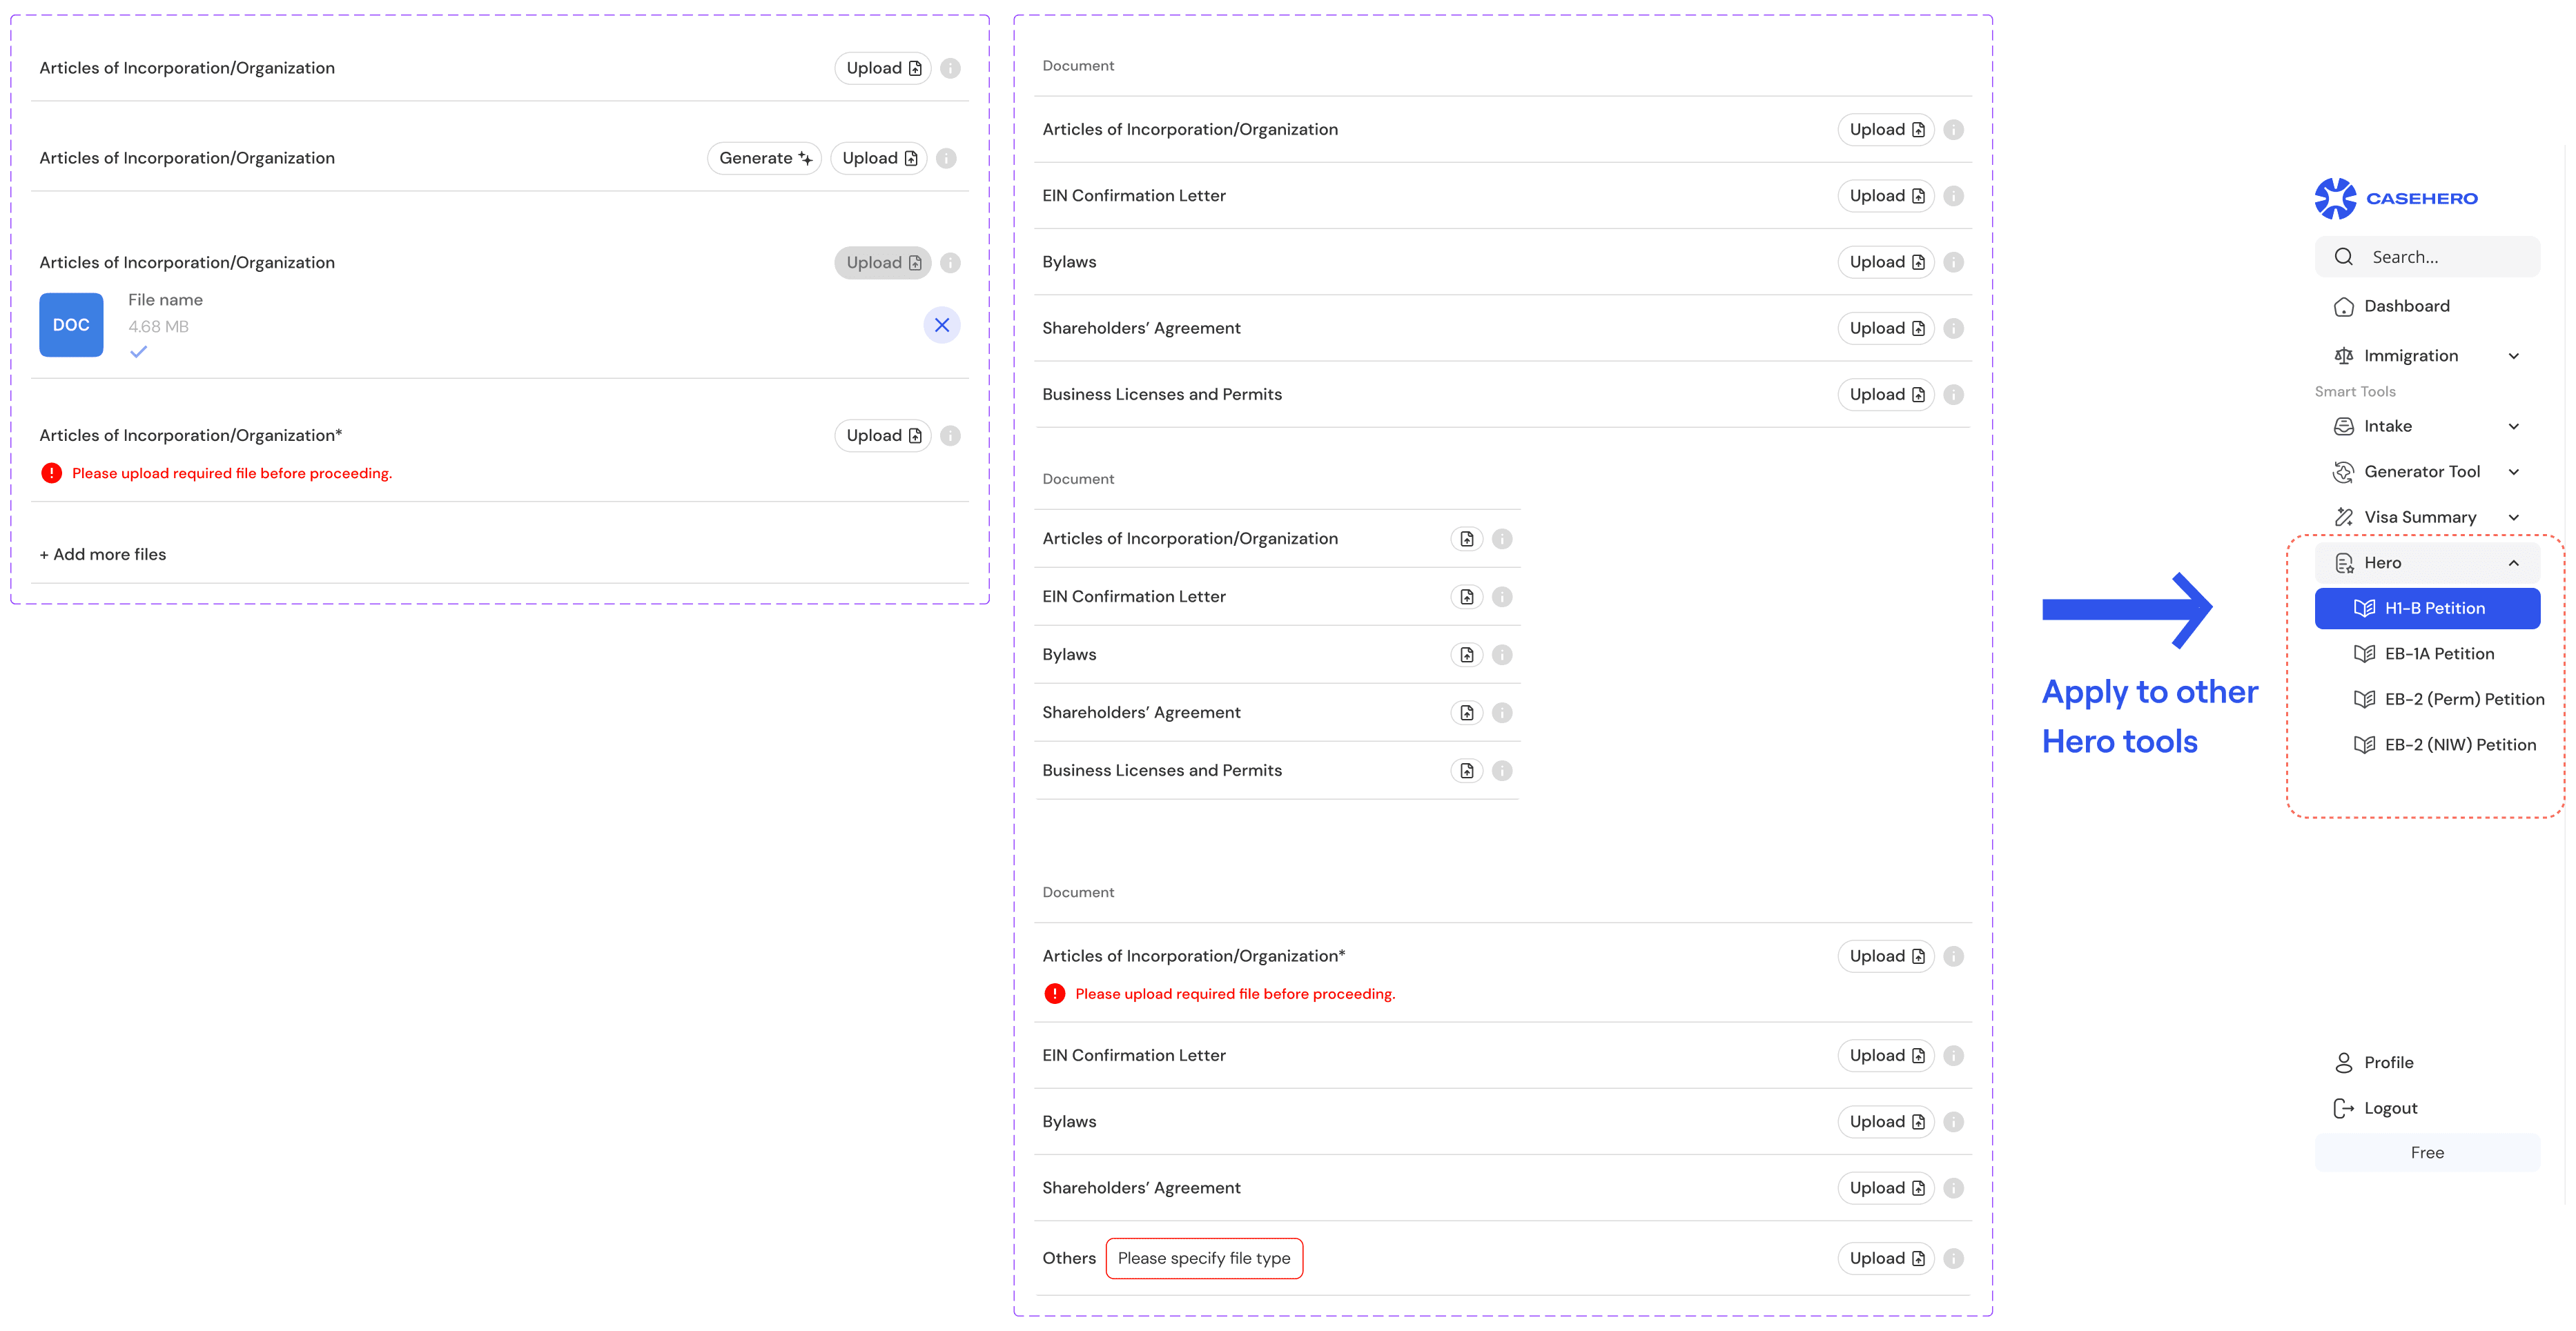The image size is (2576, 1331).
Task: Click info icon beside Generate and Upload buttons
Action: click(946, 158)
